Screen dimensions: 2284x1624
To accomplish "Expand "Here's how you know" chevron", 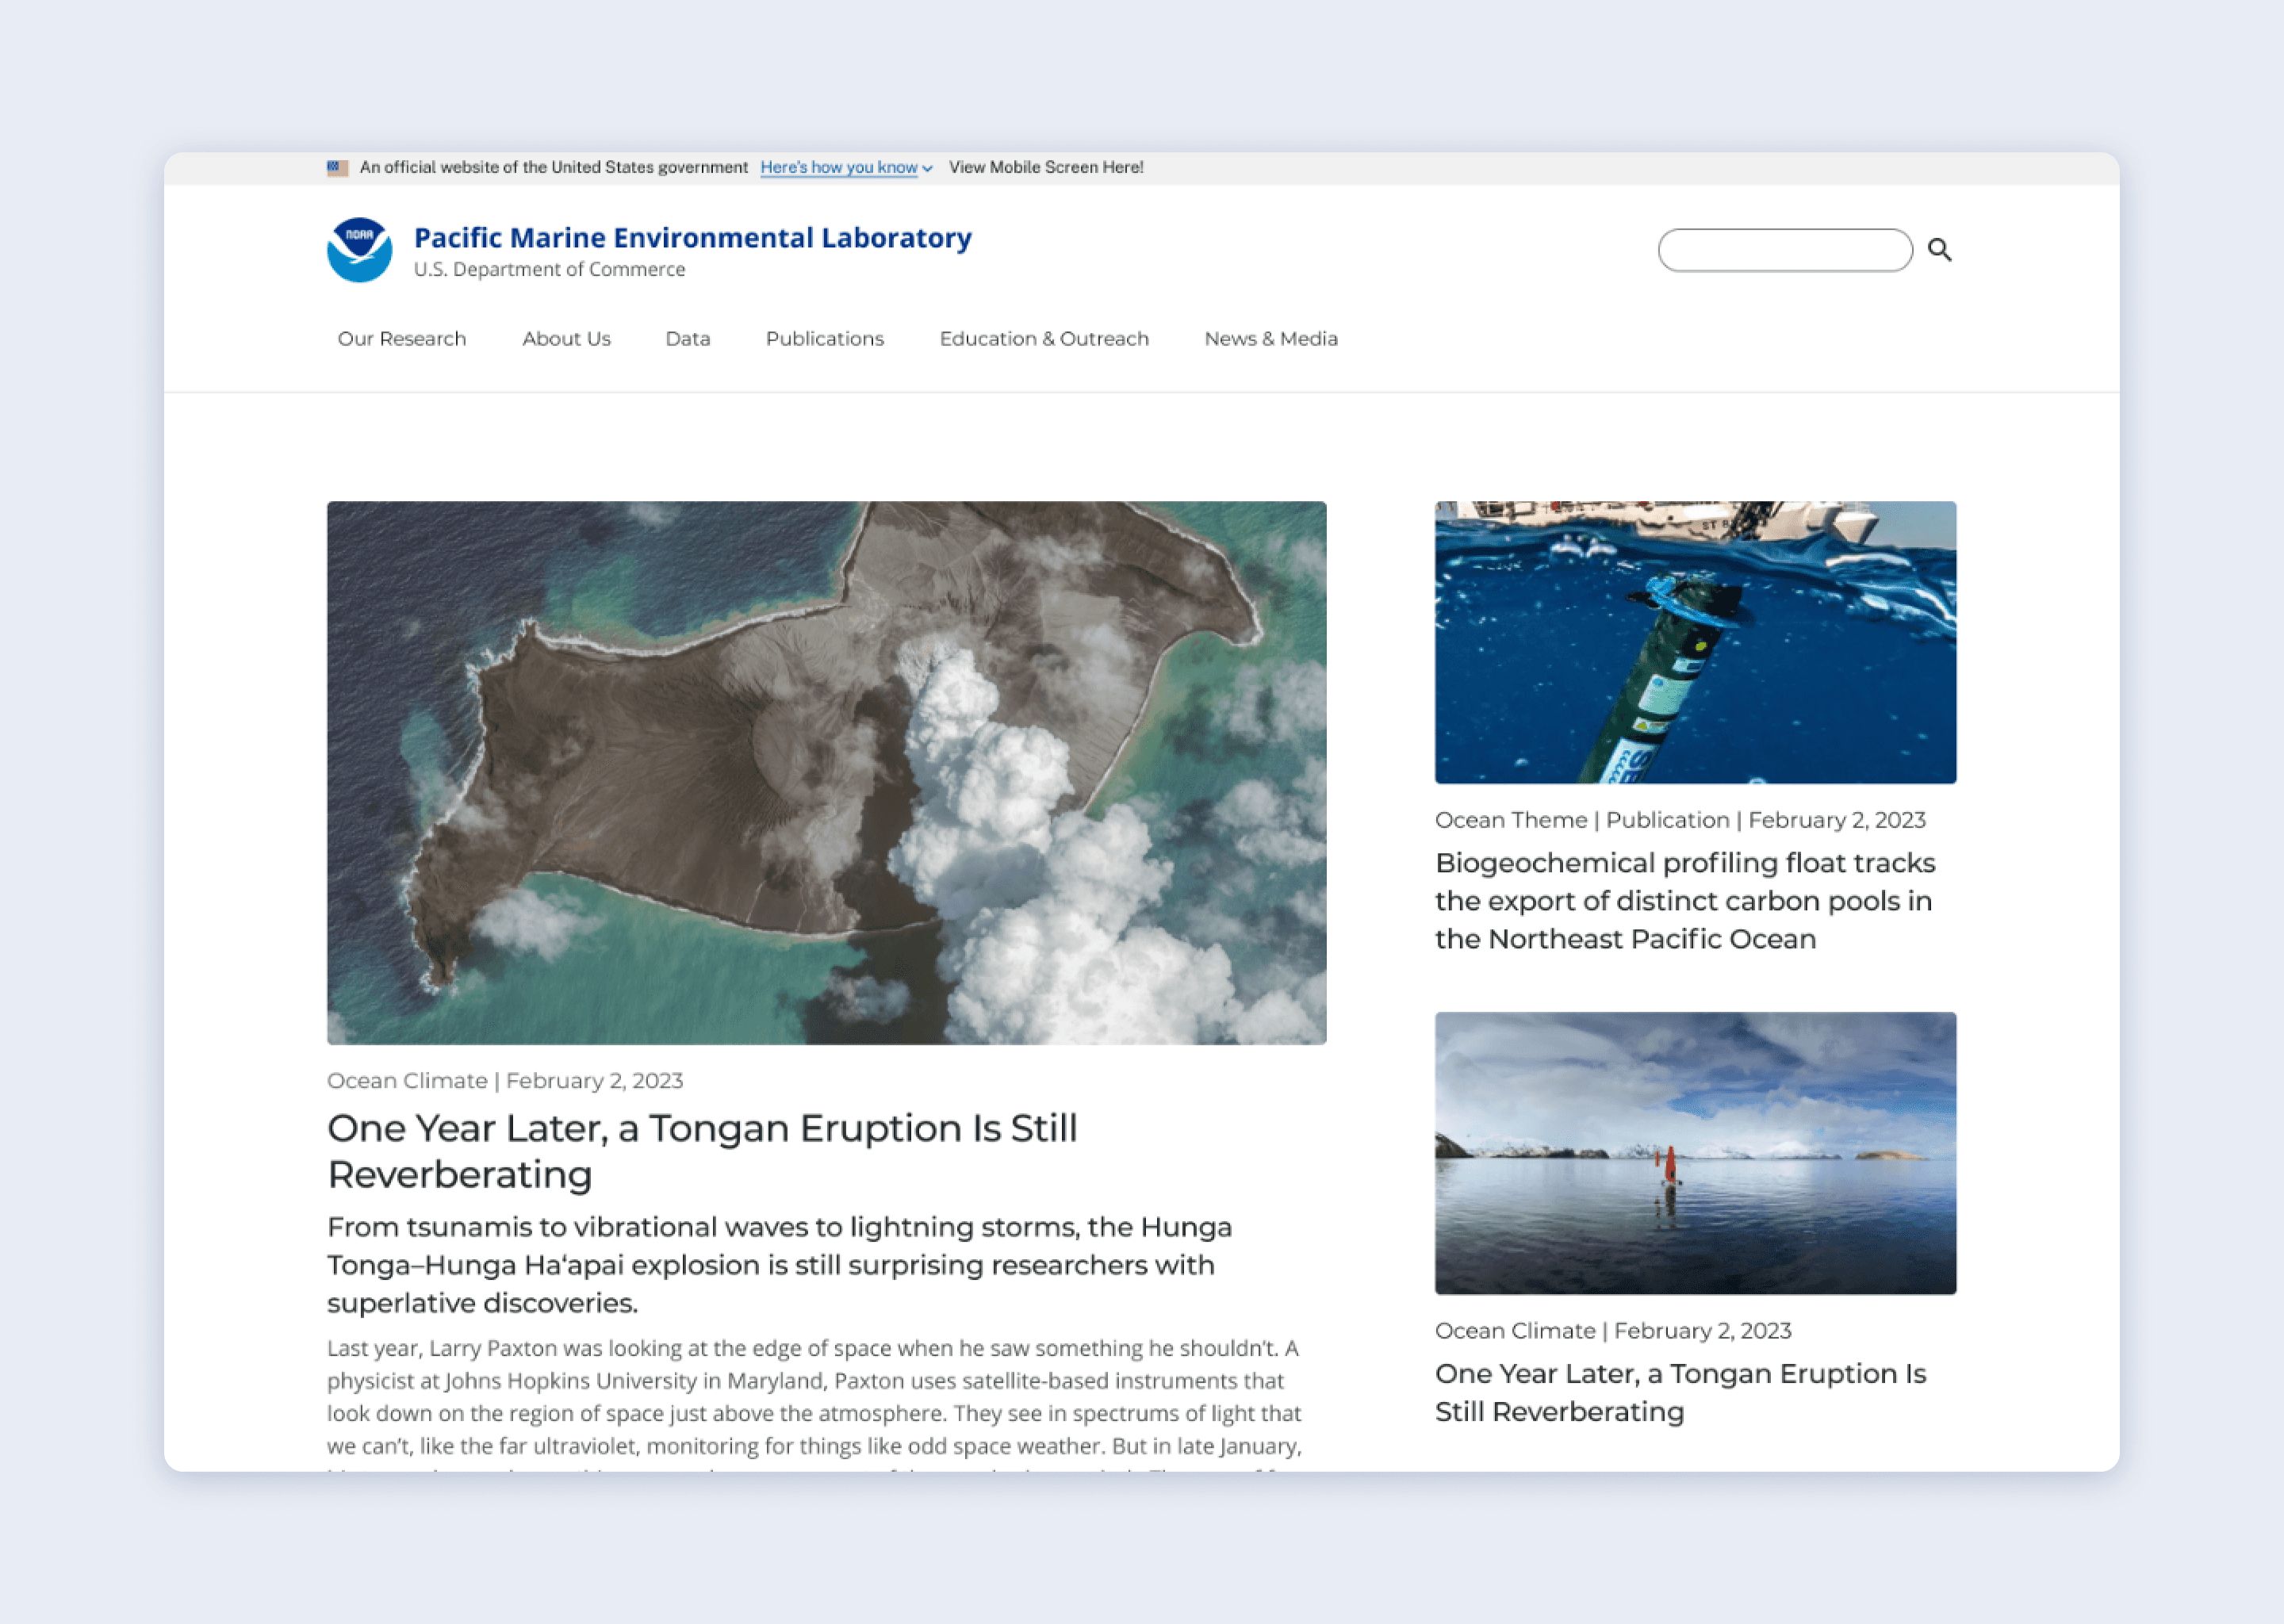I will pyautogui.click(x=928, y=169).
